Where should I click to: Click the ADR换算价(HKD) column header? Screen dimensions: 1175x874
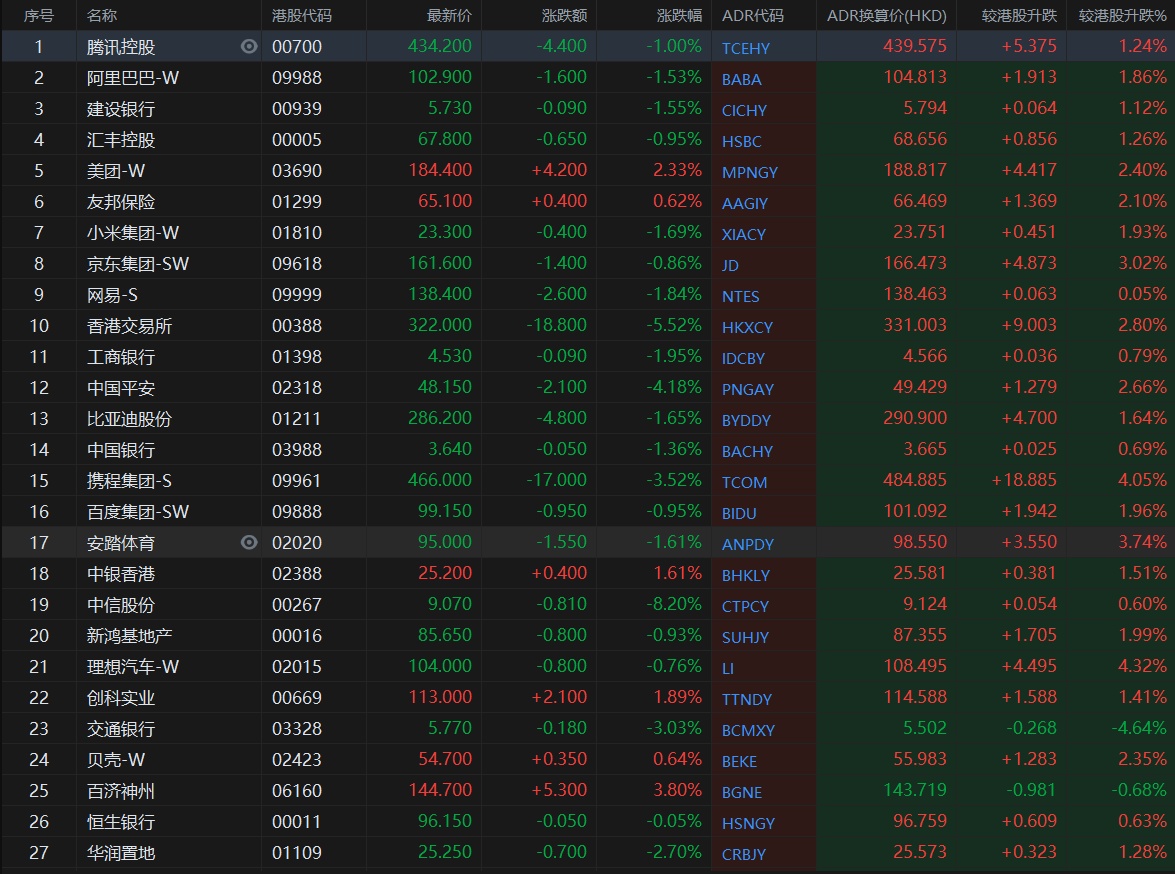pos(886,16)
